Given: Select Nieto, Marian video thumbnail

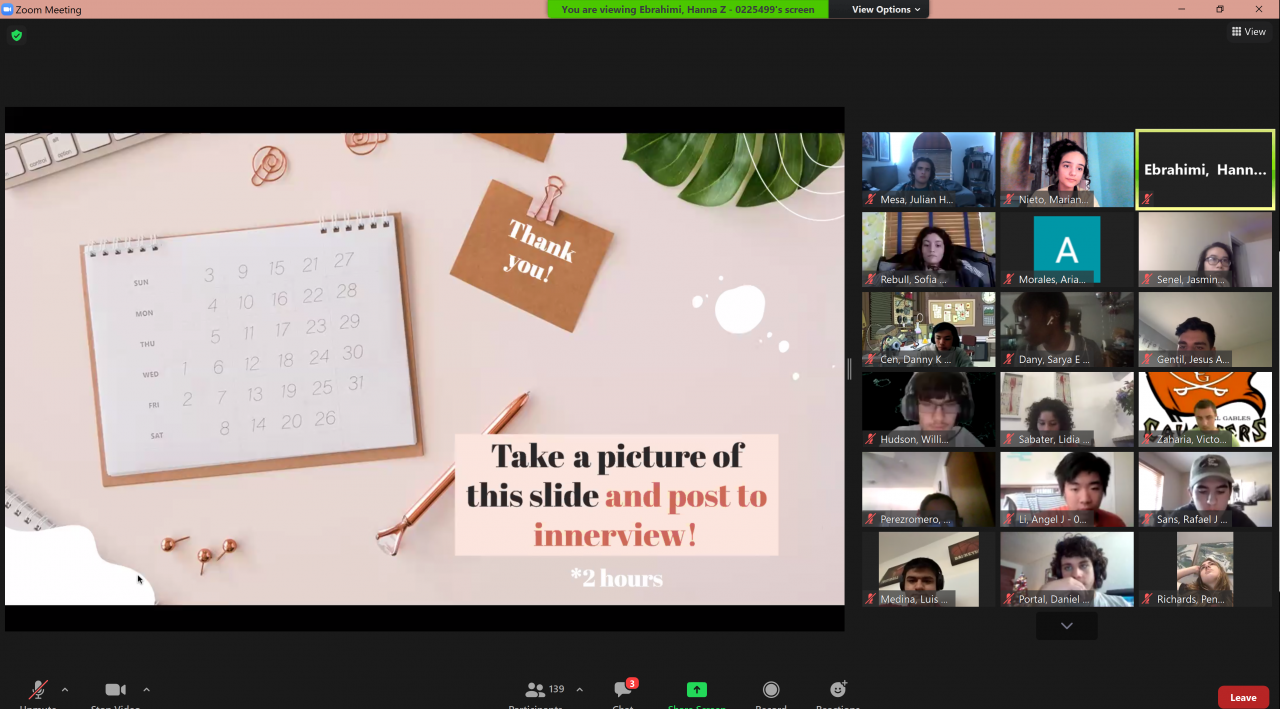Looking at the screenshot, I should tap(1067, 170).
